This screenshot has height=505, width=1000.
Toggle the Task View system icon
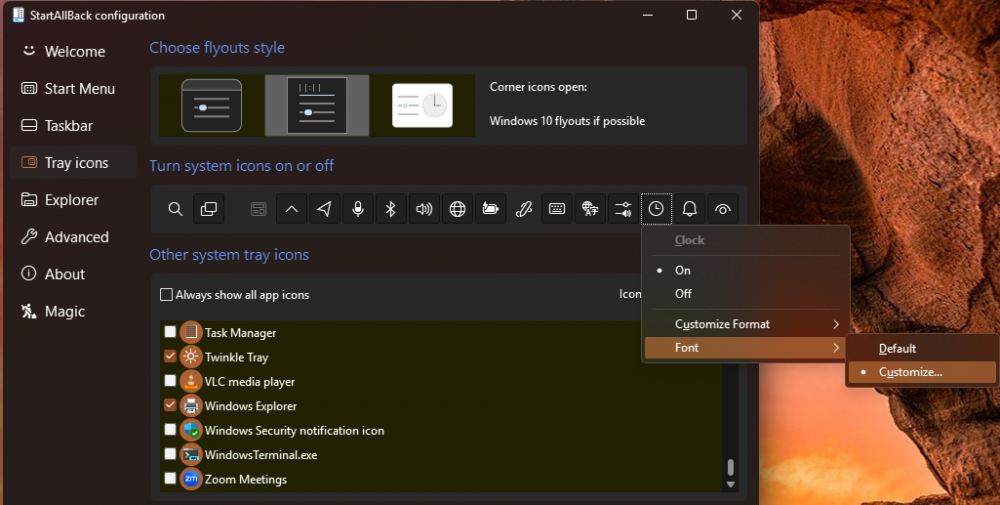(x=209, y=209)
